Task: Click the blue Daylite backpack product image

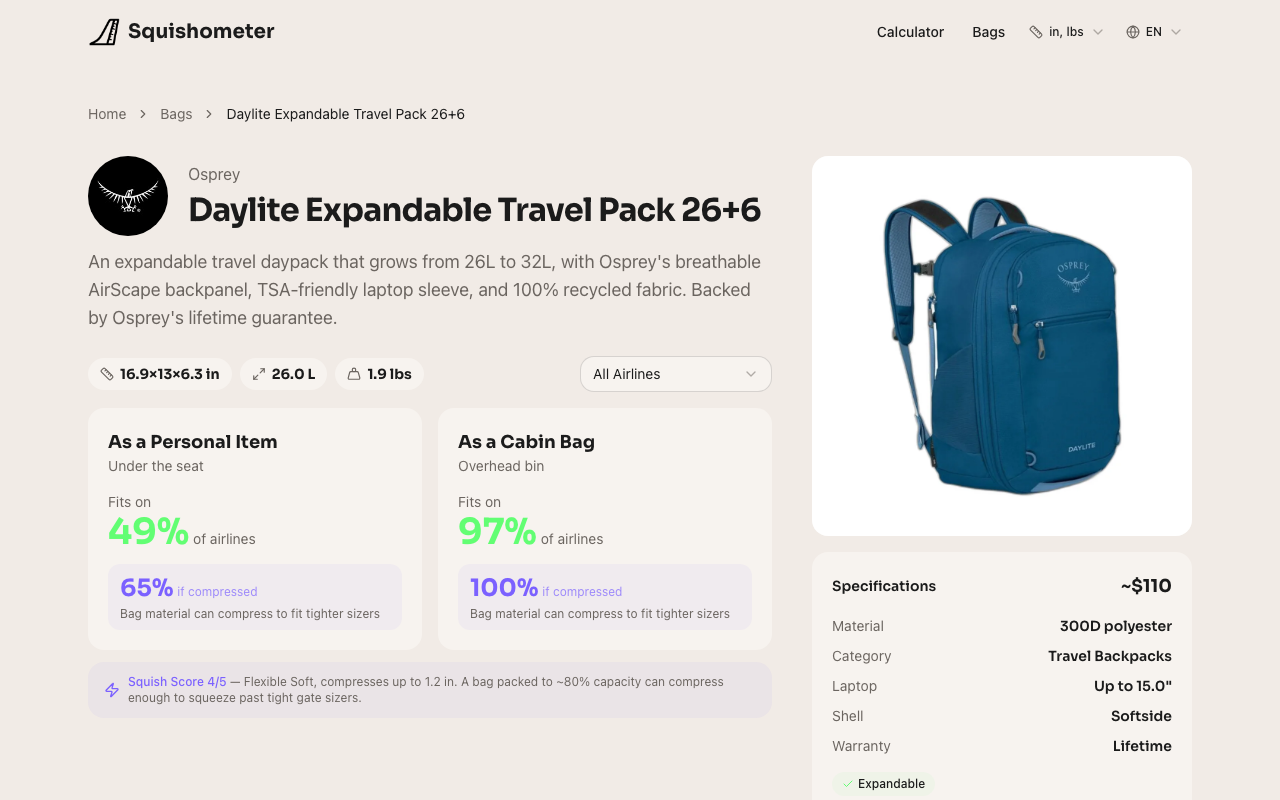Action: pyautogui.click(x=1001, y=345)
